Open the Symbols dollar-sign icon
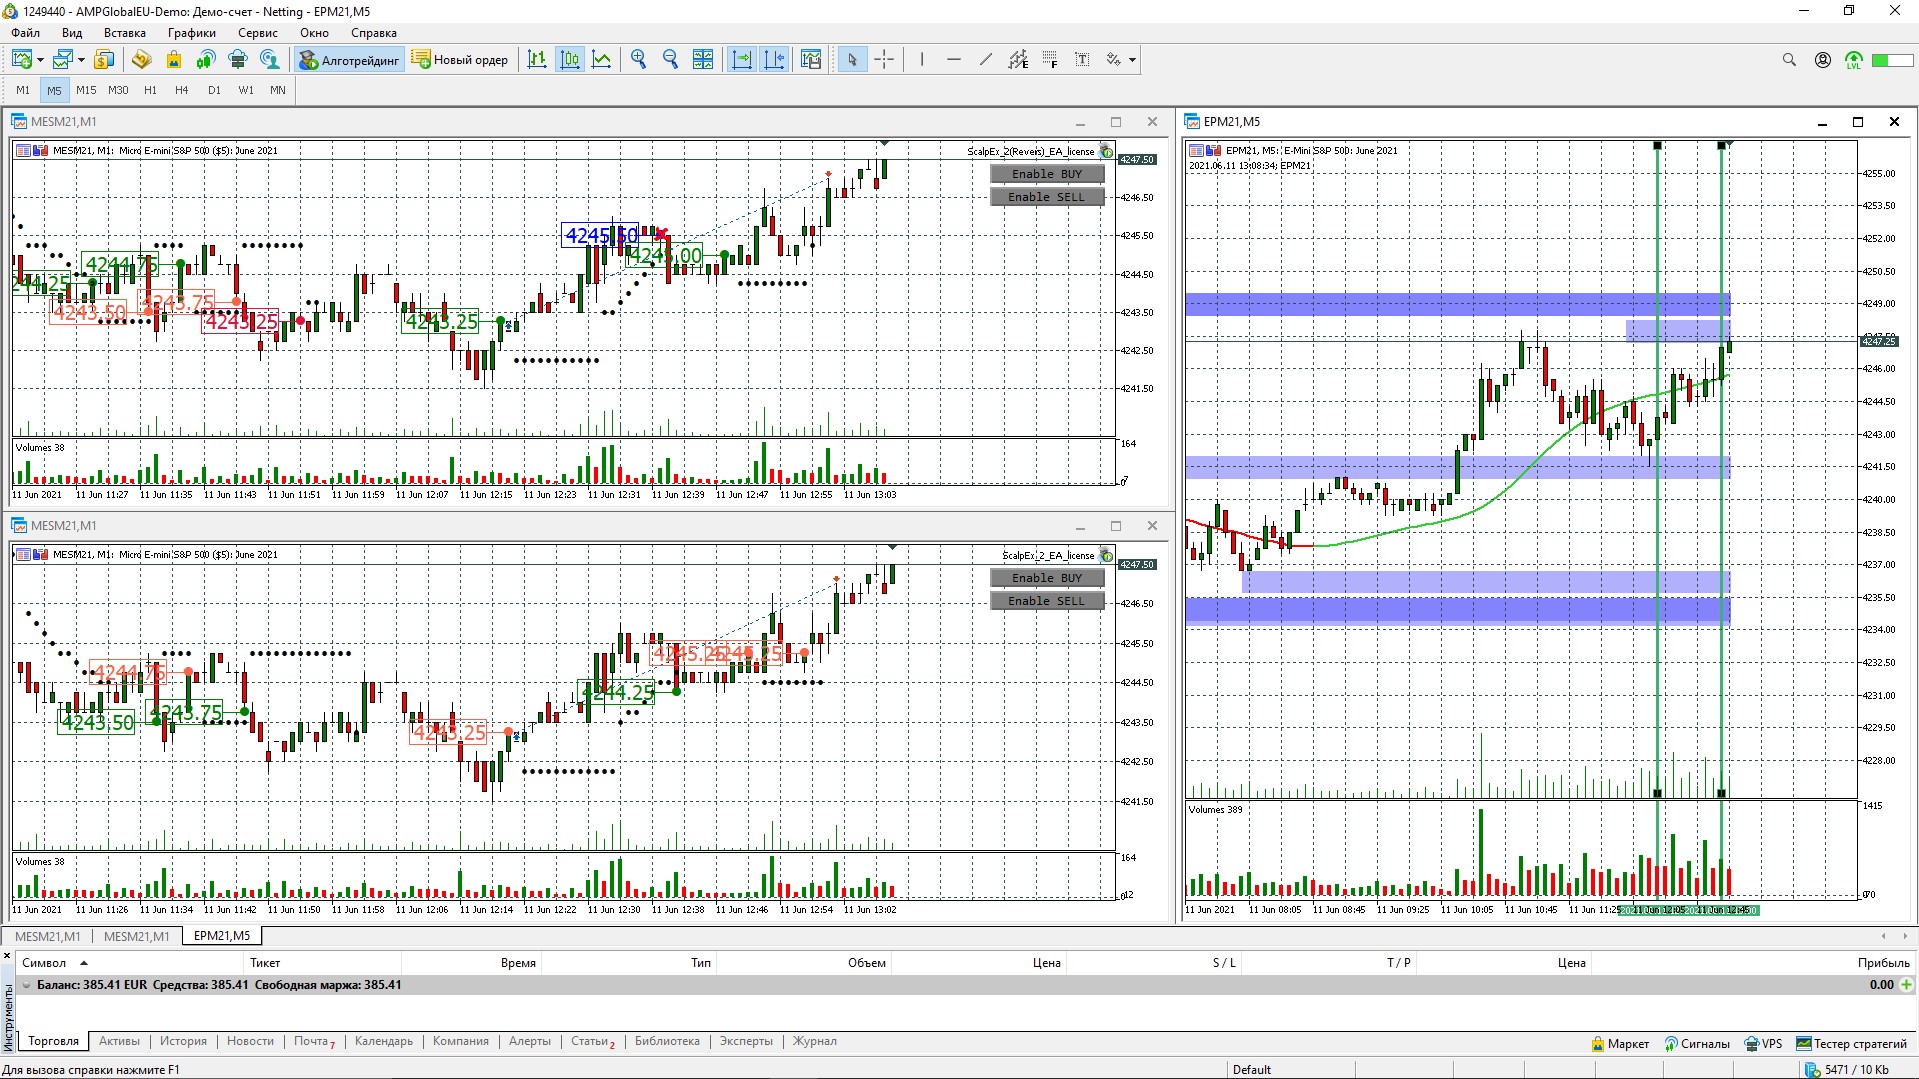 tap(104, 60)
